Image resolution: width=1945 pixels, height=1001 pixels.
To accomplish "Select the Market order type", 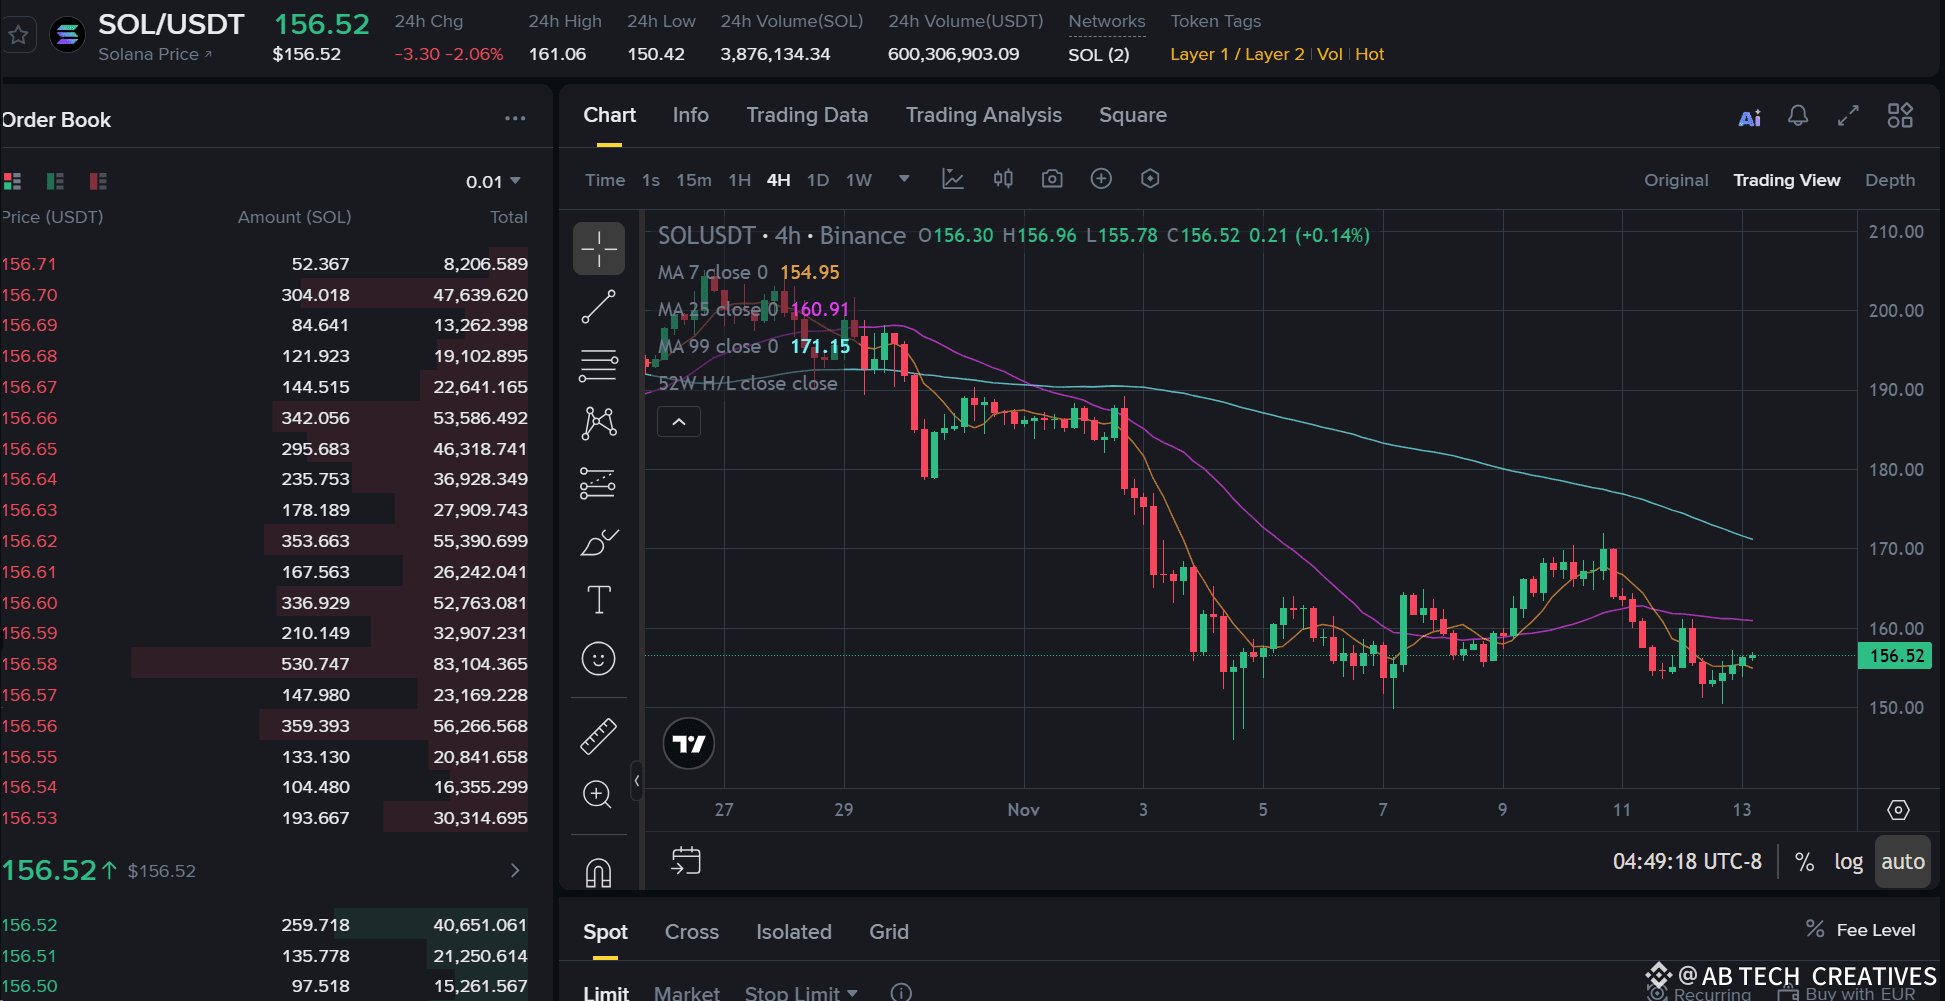I will (x=687, y=993).
